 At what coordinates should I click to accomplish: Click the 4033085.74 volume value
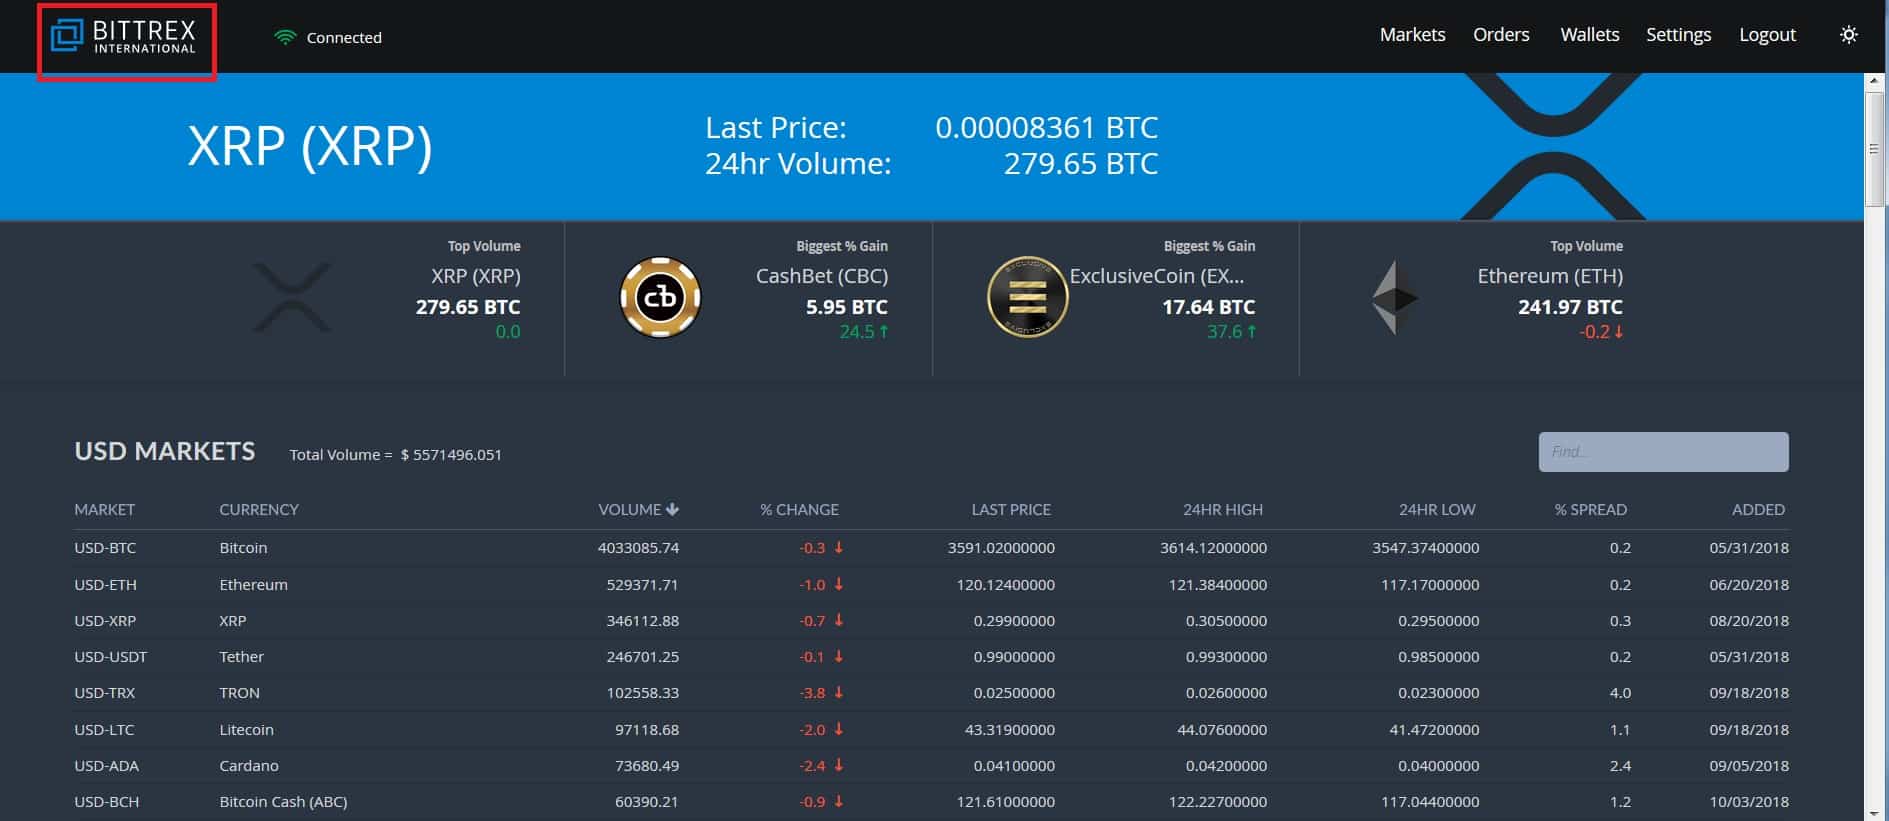(638, 548)
